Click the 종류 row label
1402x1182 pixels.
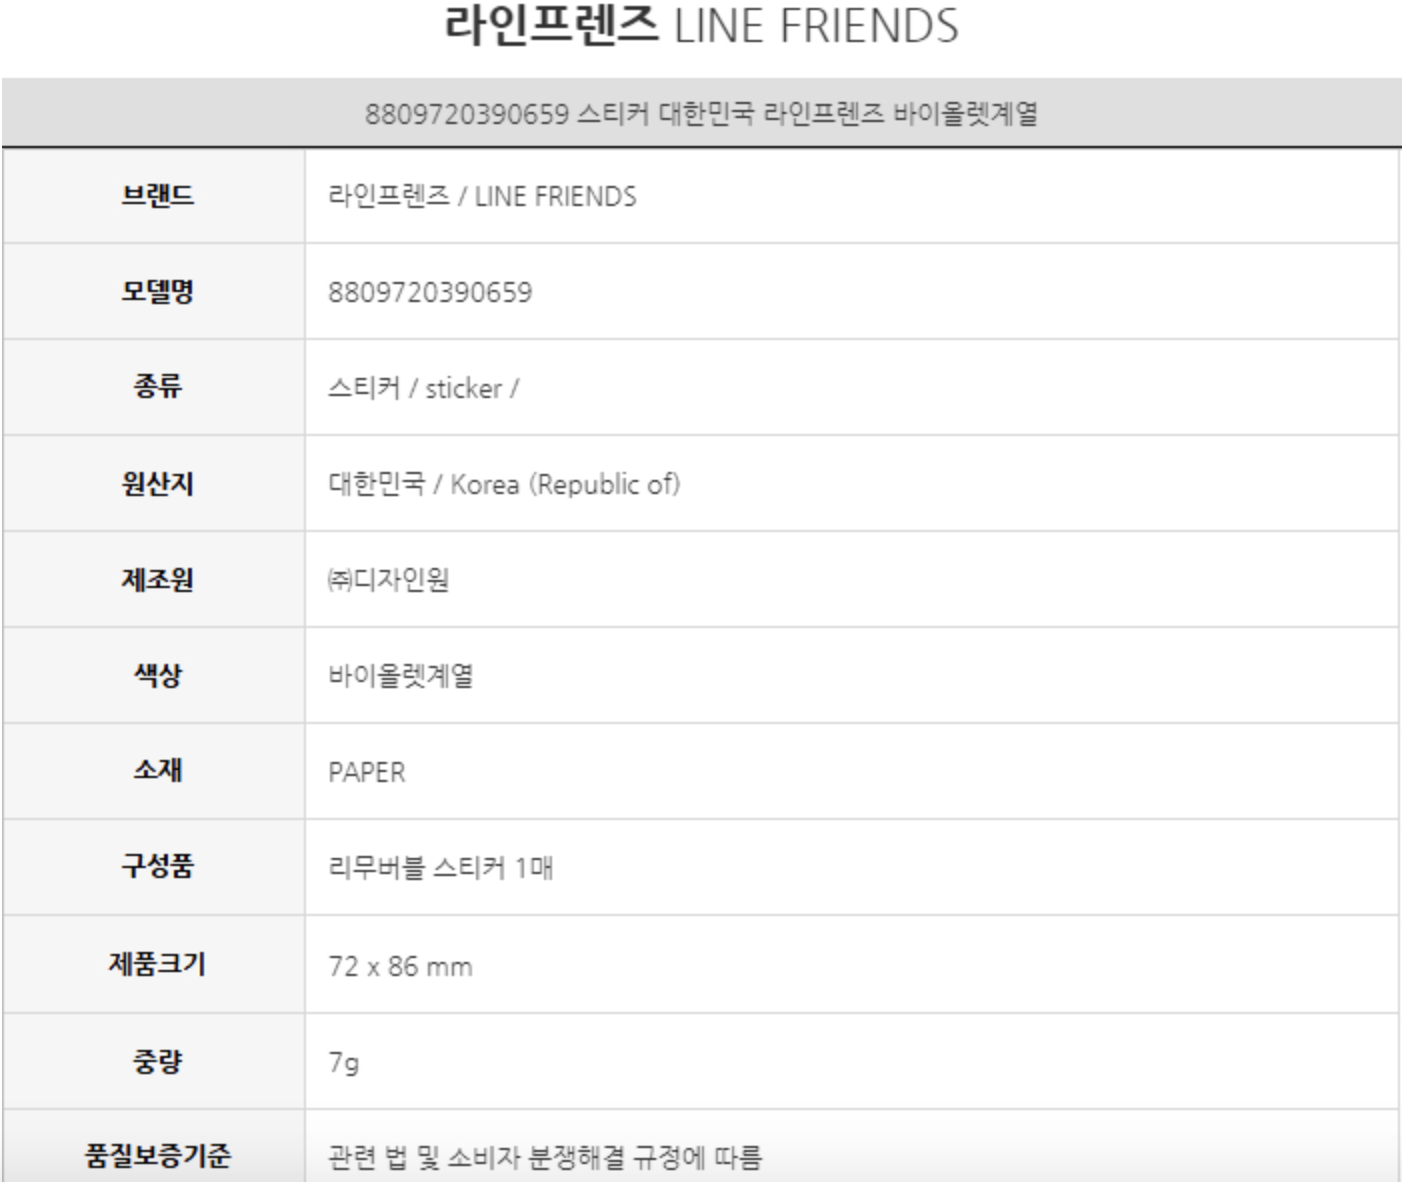coord(157,387)
